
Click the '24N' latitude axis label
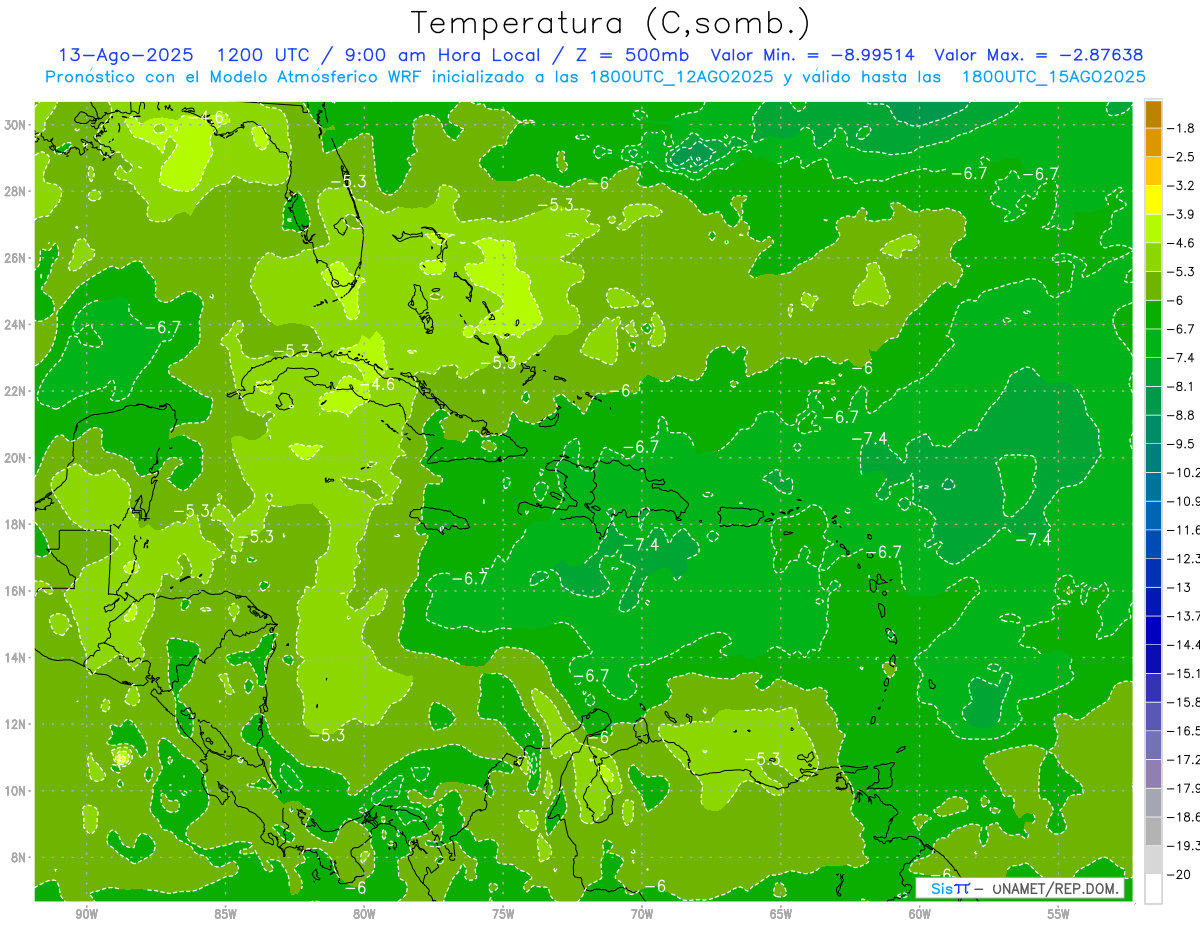(x=16, y=324)
